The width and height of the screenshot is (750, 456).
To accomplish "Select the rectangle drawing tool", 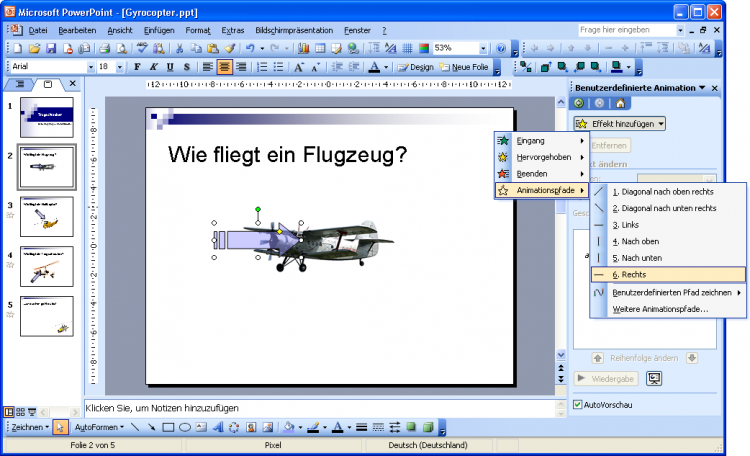I will click(168, 428).
